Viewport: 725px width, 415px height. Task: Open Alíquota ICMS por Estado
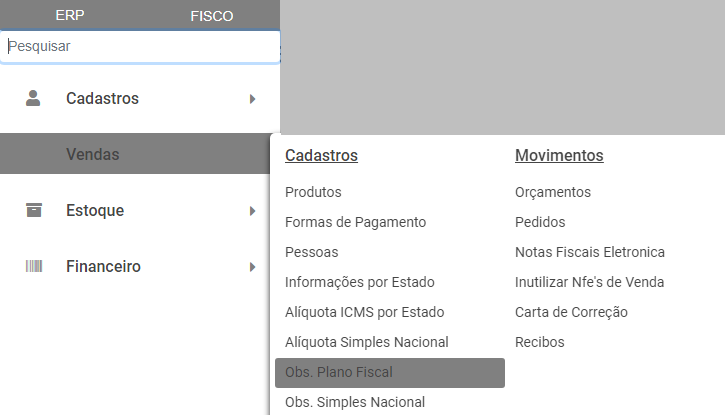pos(364,312)
